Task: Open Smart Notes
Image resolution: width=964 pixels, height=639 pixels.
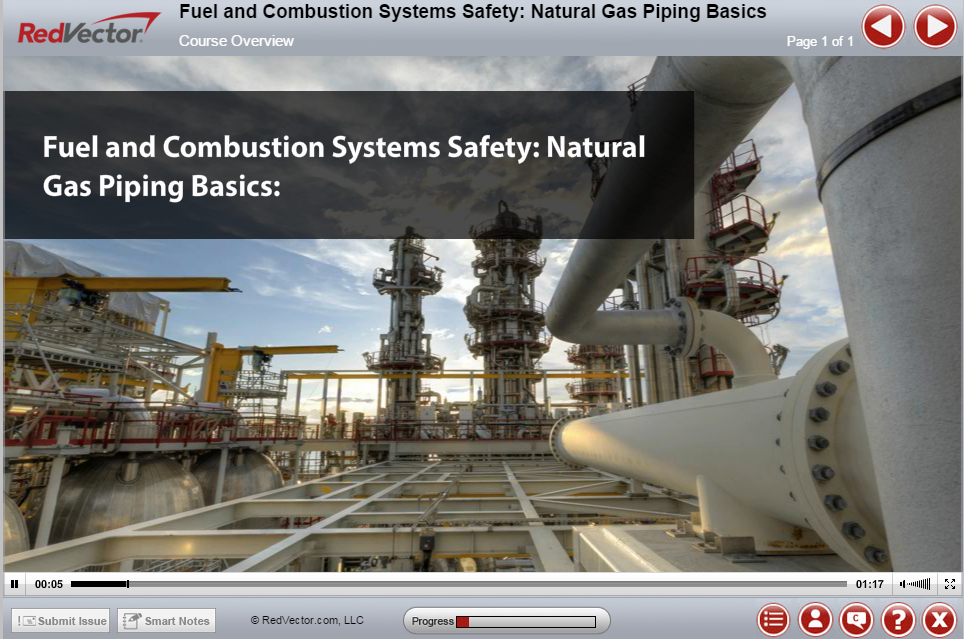Action: pyautogui.click(x=166, y=620)
